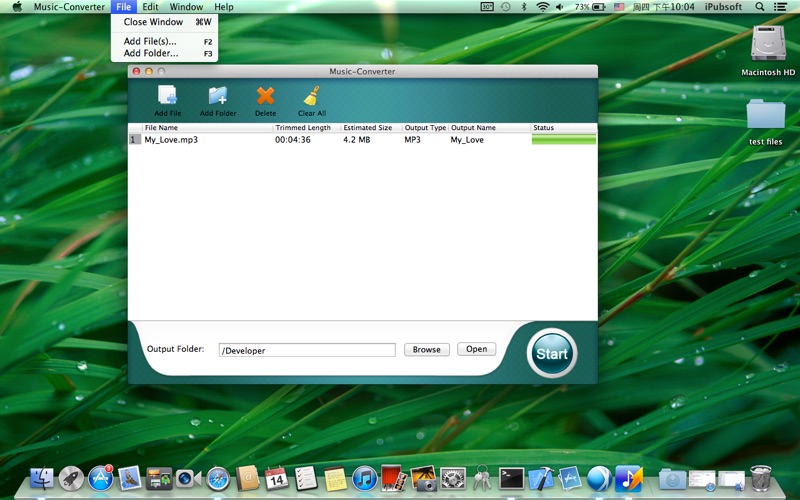Click the File Name column header
800x500 pixels.
[208, 128]
